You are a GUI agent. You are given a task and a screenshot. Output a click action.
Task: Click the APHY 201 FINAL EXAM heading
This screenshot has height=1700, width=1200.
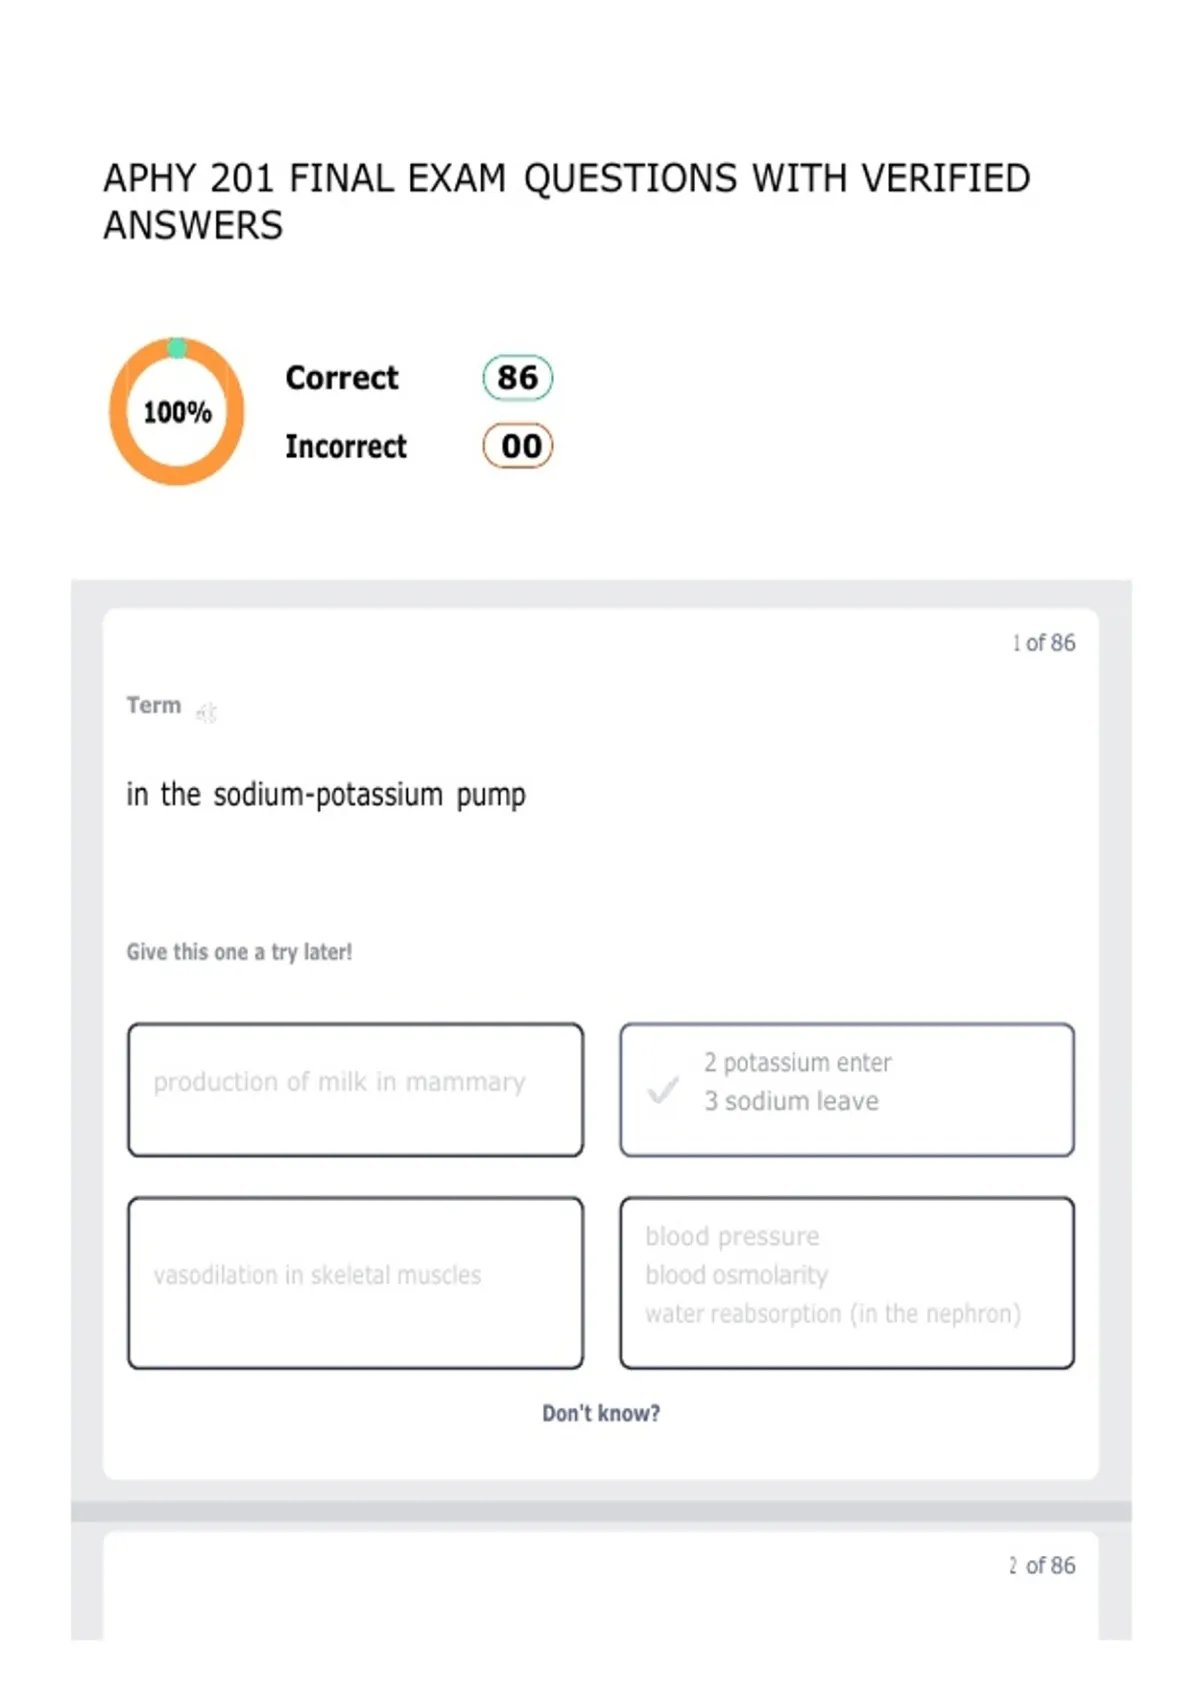click(x=566, y=201)
